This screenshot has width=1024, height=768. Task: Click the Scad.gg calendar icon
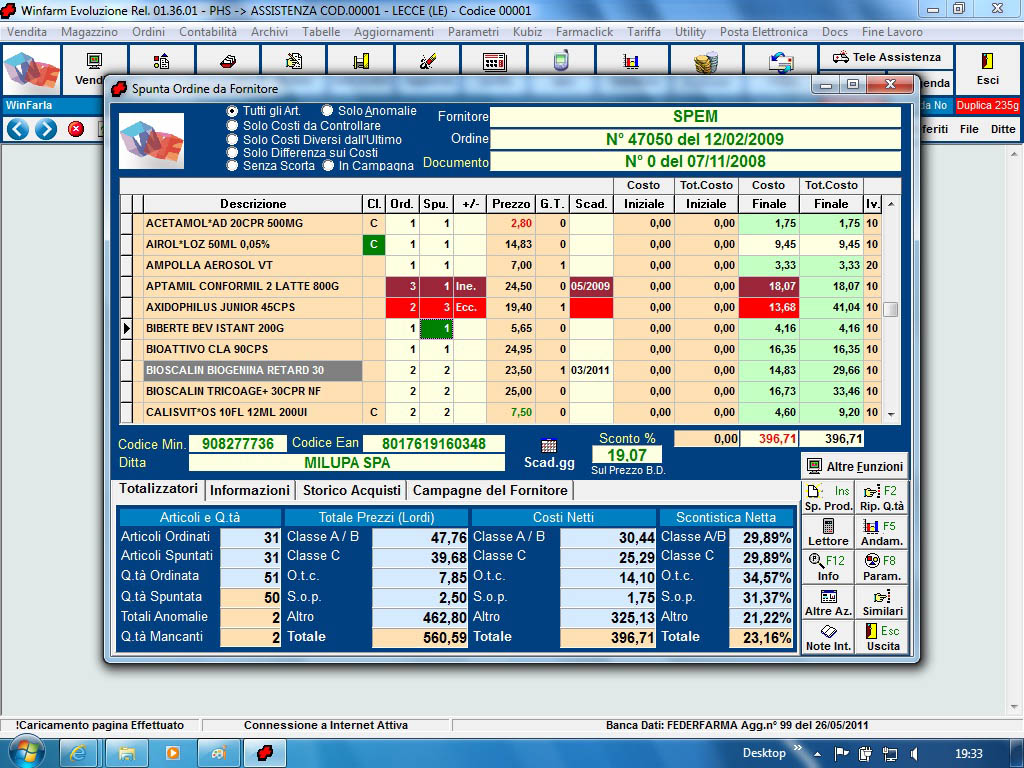548,446
